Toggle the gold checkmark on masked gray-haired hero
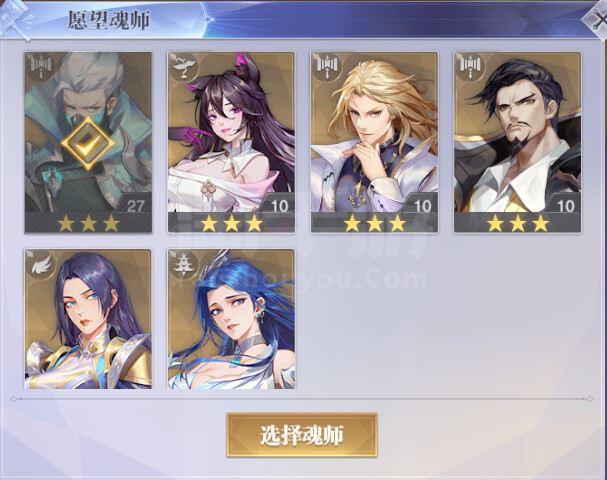The image size is (607, 480). tap(88, 143)
